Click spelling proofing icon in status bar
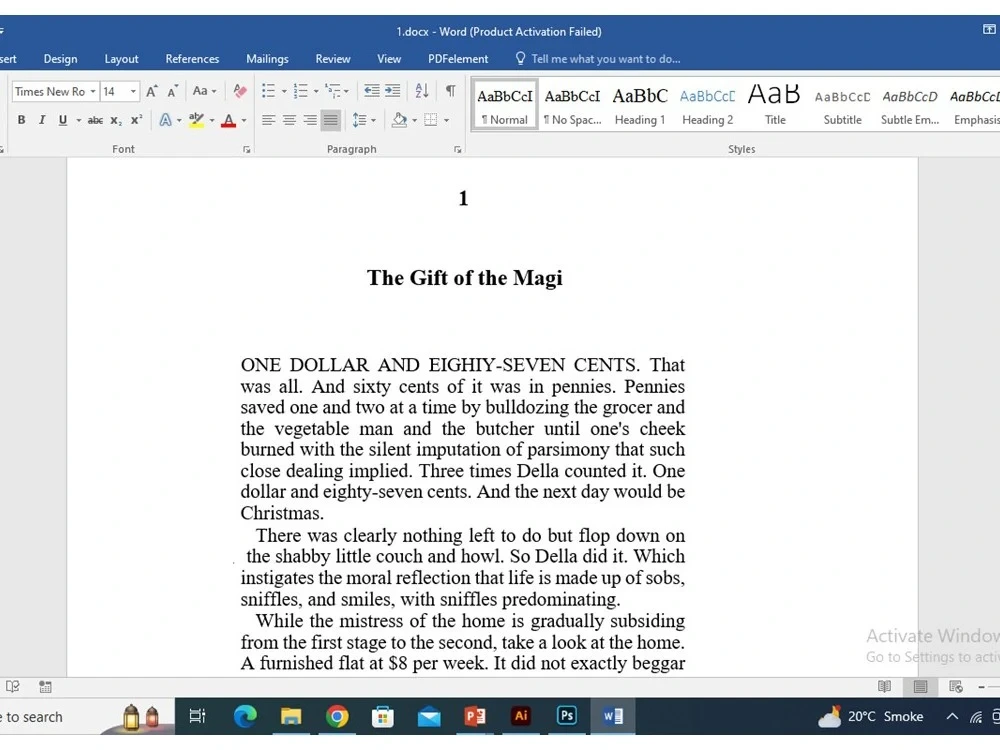This screenshot has width=1000, height=750. [13, 686]
